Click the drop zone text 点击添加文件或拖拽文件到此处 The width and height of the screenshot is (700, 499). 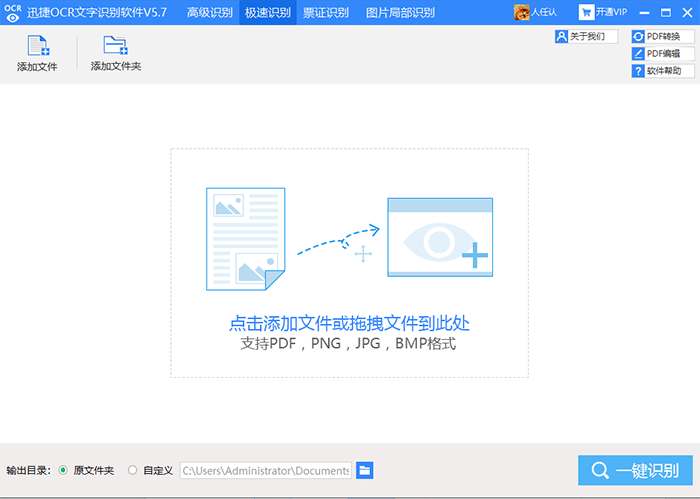(349, 323)
